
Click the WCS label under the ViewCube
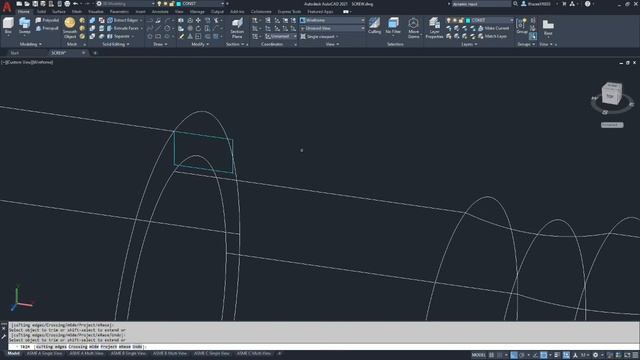pyautogui.click(x=612, y=125)
